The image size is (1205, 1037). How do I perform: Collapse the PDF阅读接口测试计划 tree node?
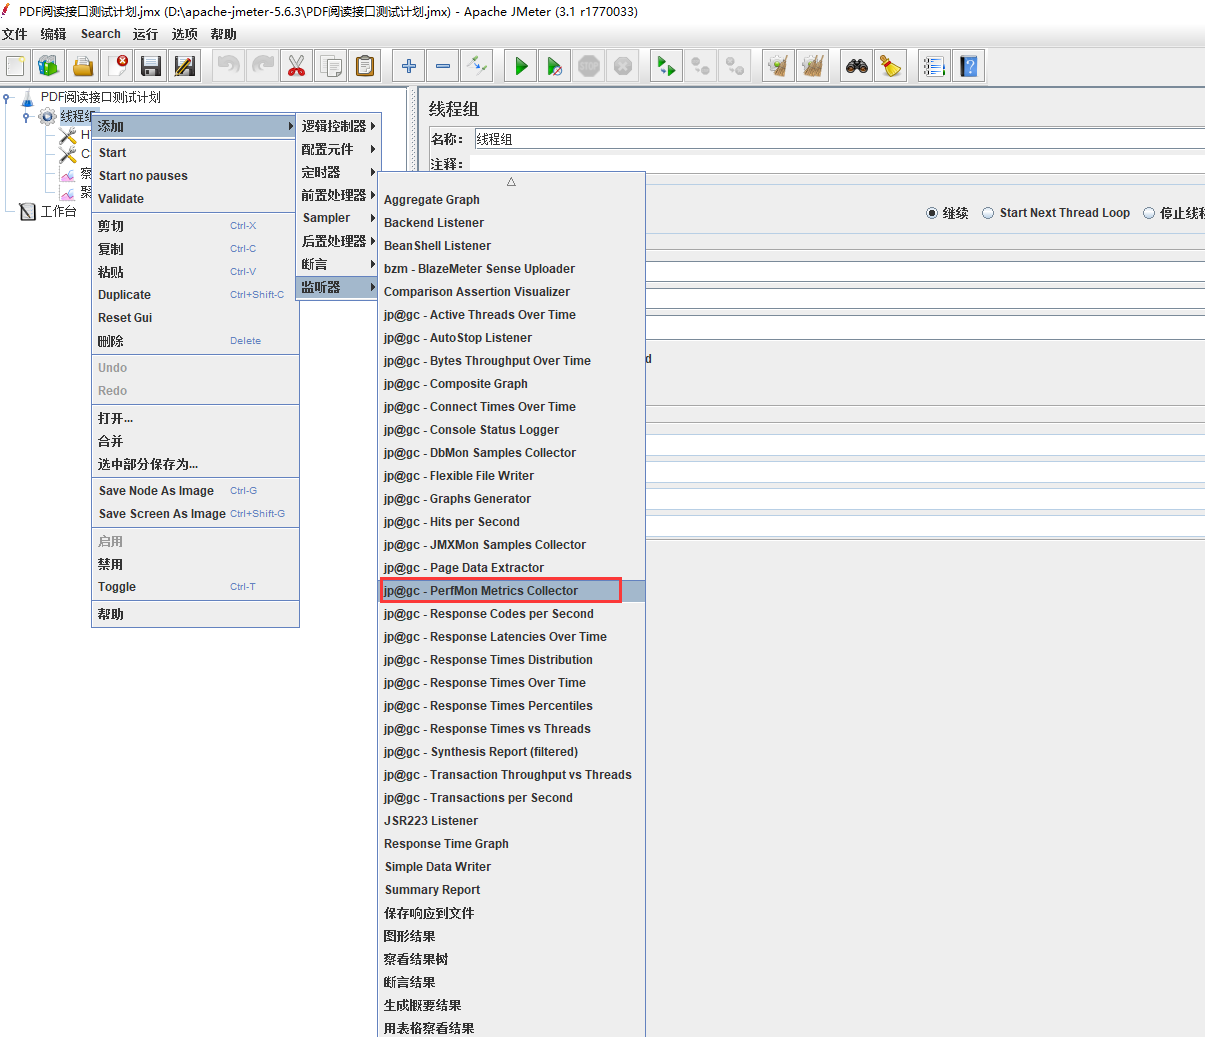[7, 98]
